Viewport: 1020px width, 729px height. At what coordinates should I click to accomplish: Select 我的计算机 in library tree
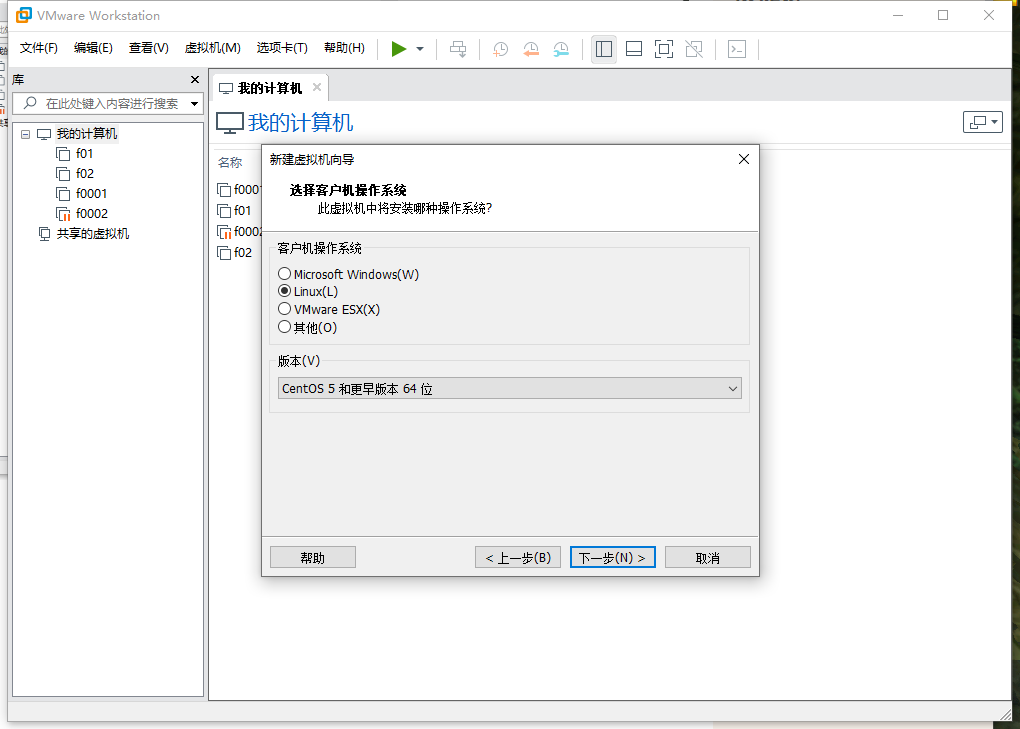[87, 133]
